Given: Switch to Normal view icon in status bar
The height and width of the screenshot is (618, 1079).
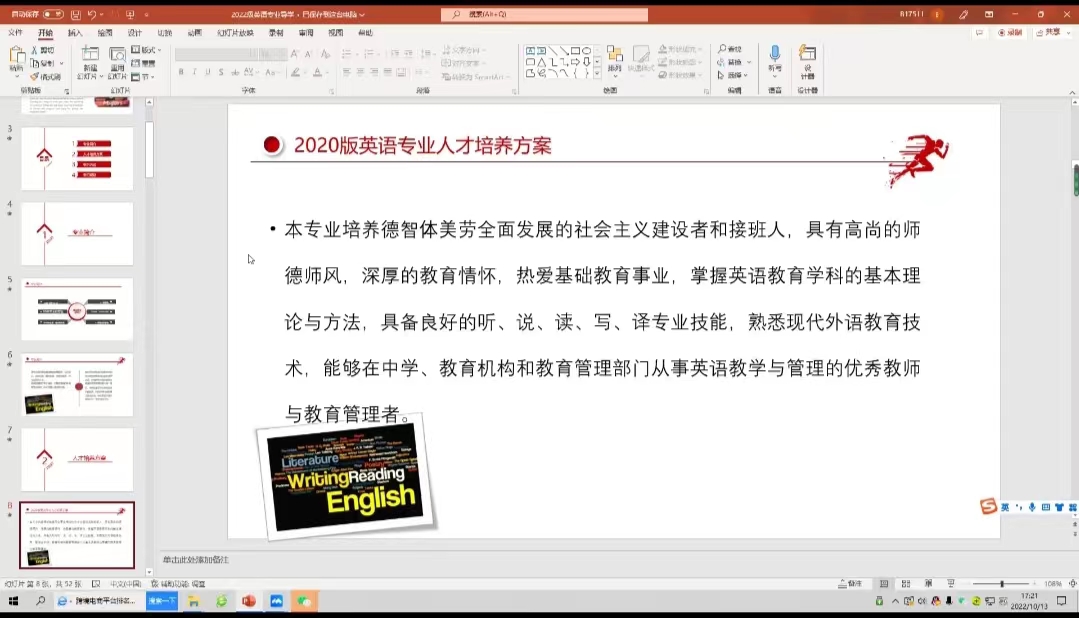Looking at the screenshot, I should (884, 584).
